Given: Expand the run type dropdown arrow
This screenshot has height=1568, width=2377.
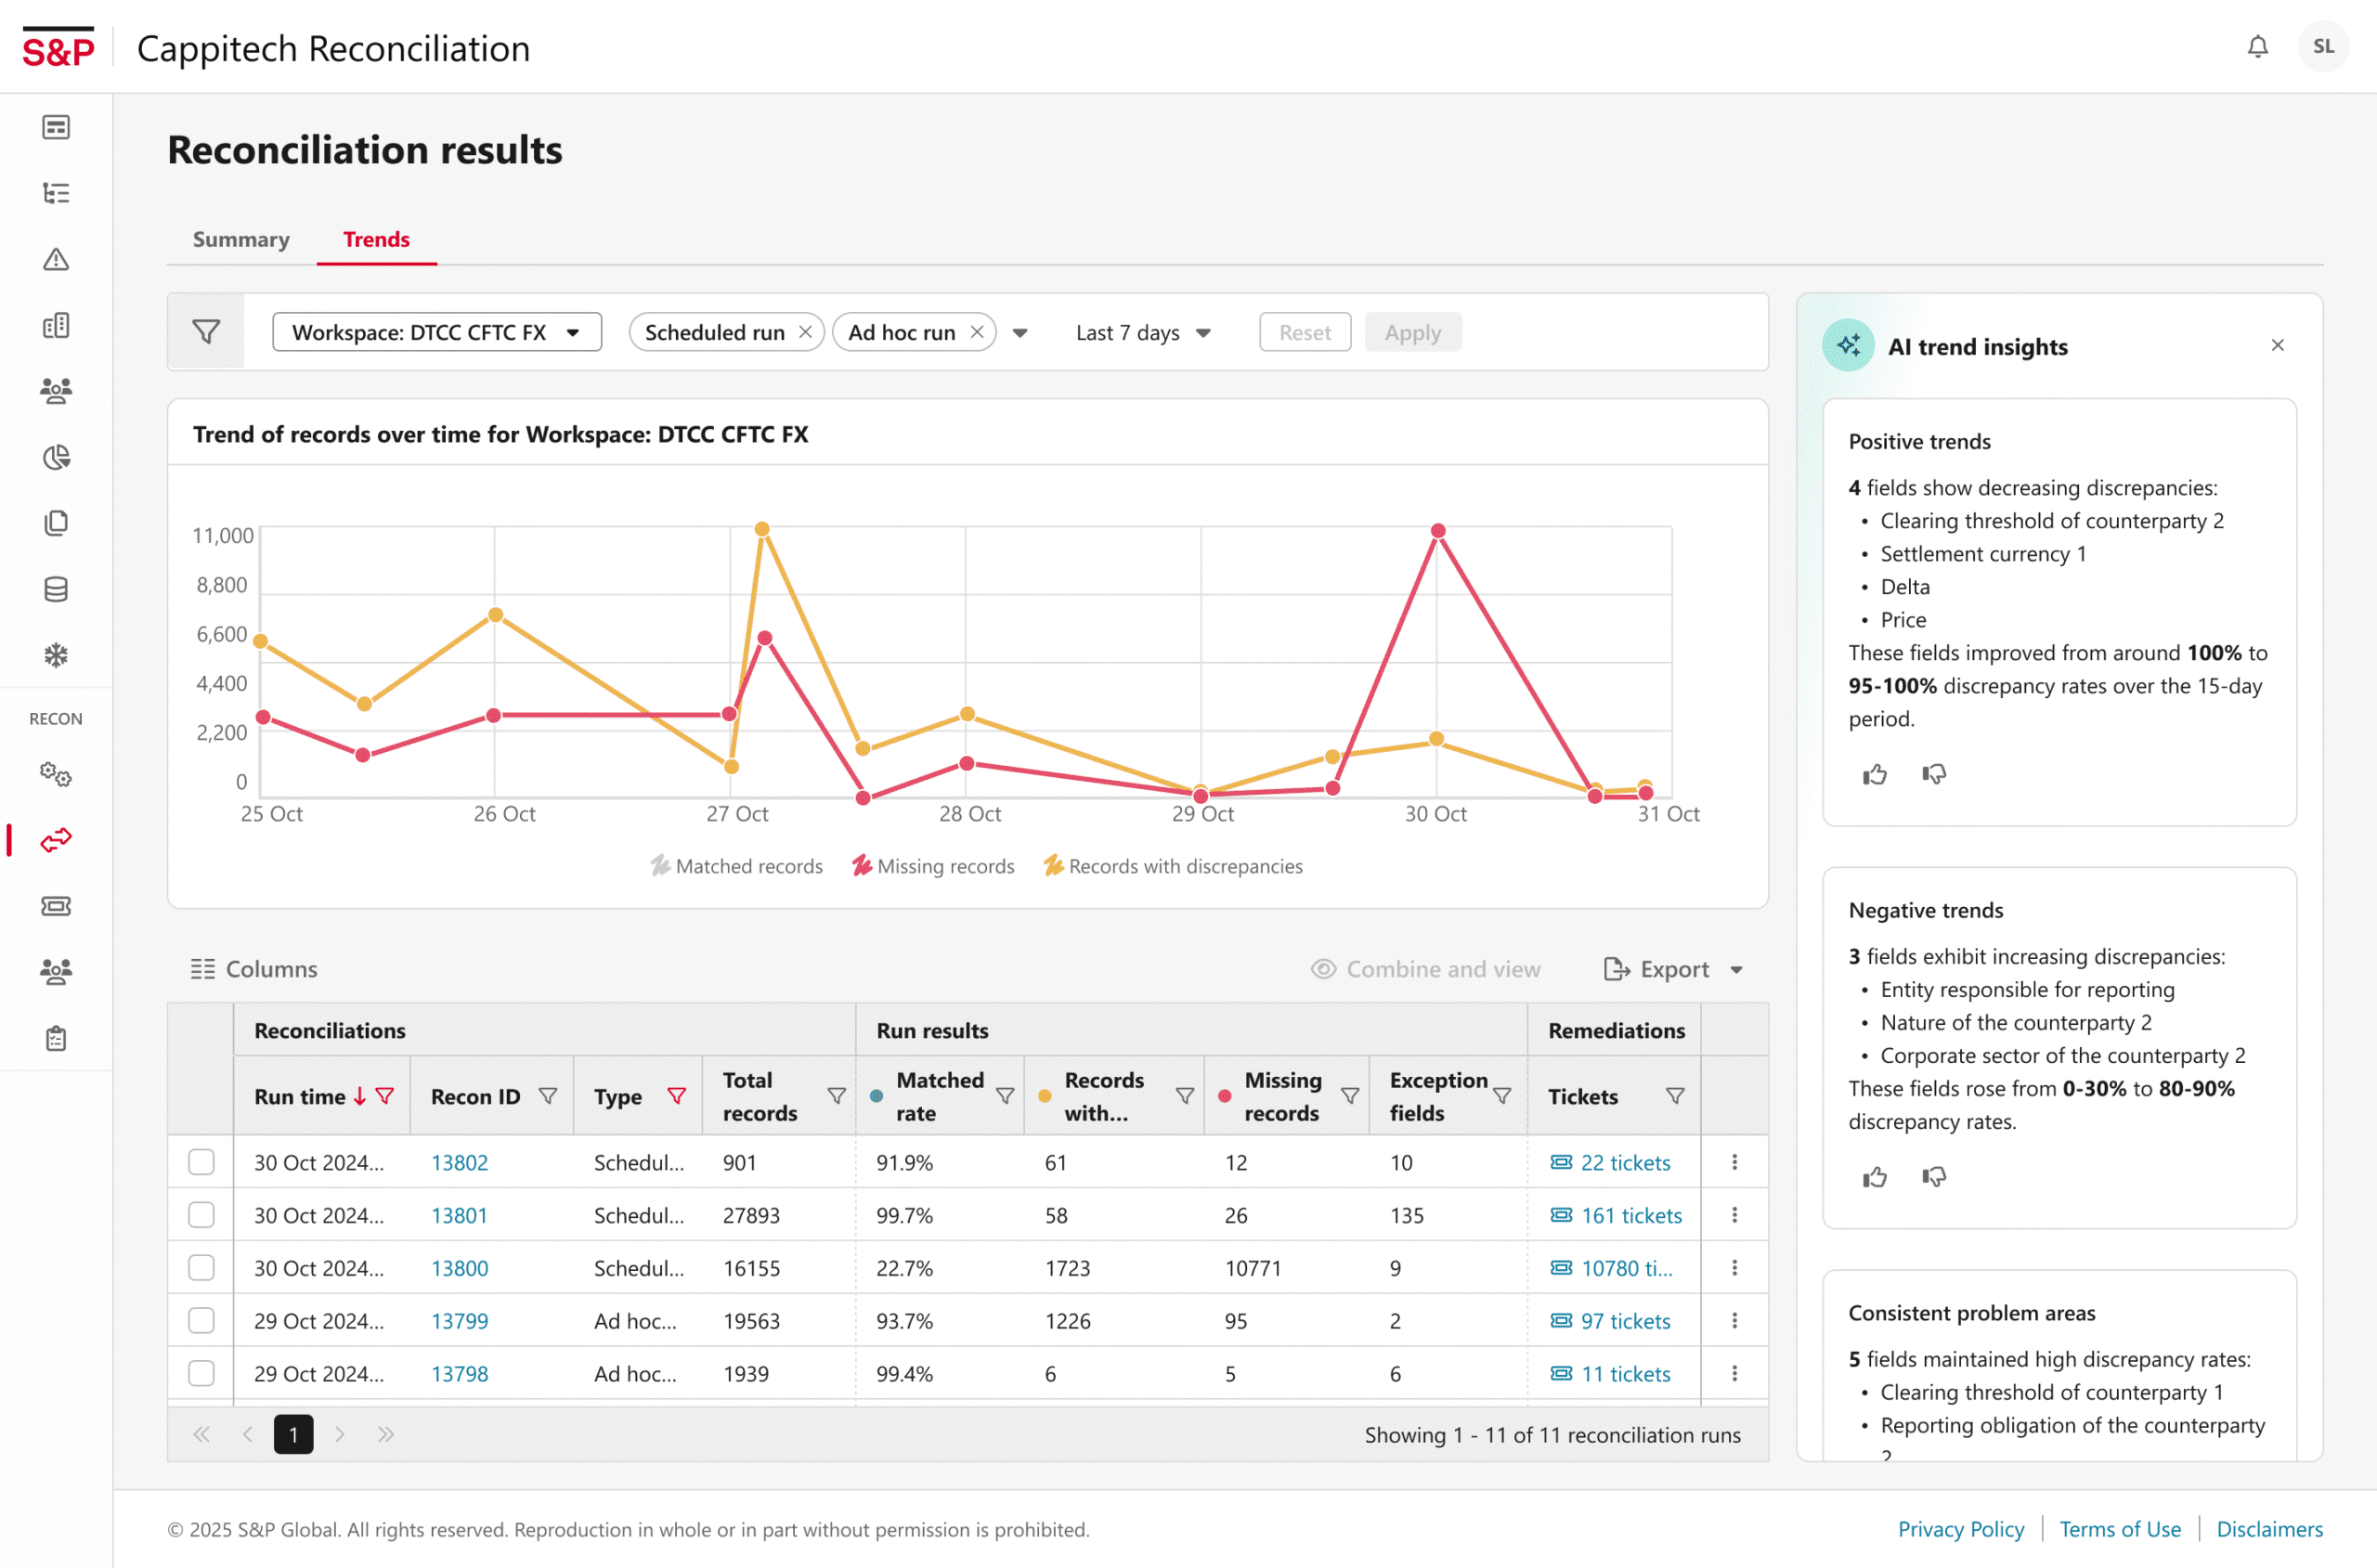Looking at the screenshot, I should 1020,333.
